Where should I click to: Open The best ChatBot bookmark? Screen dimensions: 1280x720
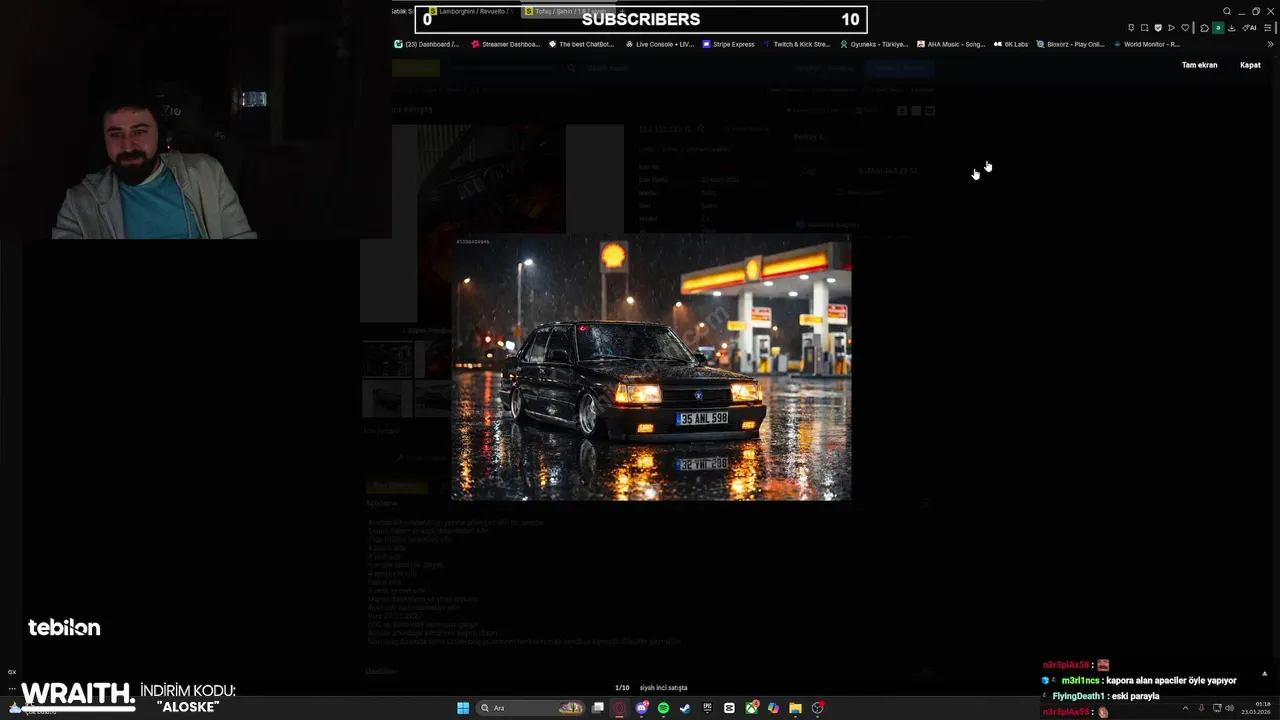(581, 44)
